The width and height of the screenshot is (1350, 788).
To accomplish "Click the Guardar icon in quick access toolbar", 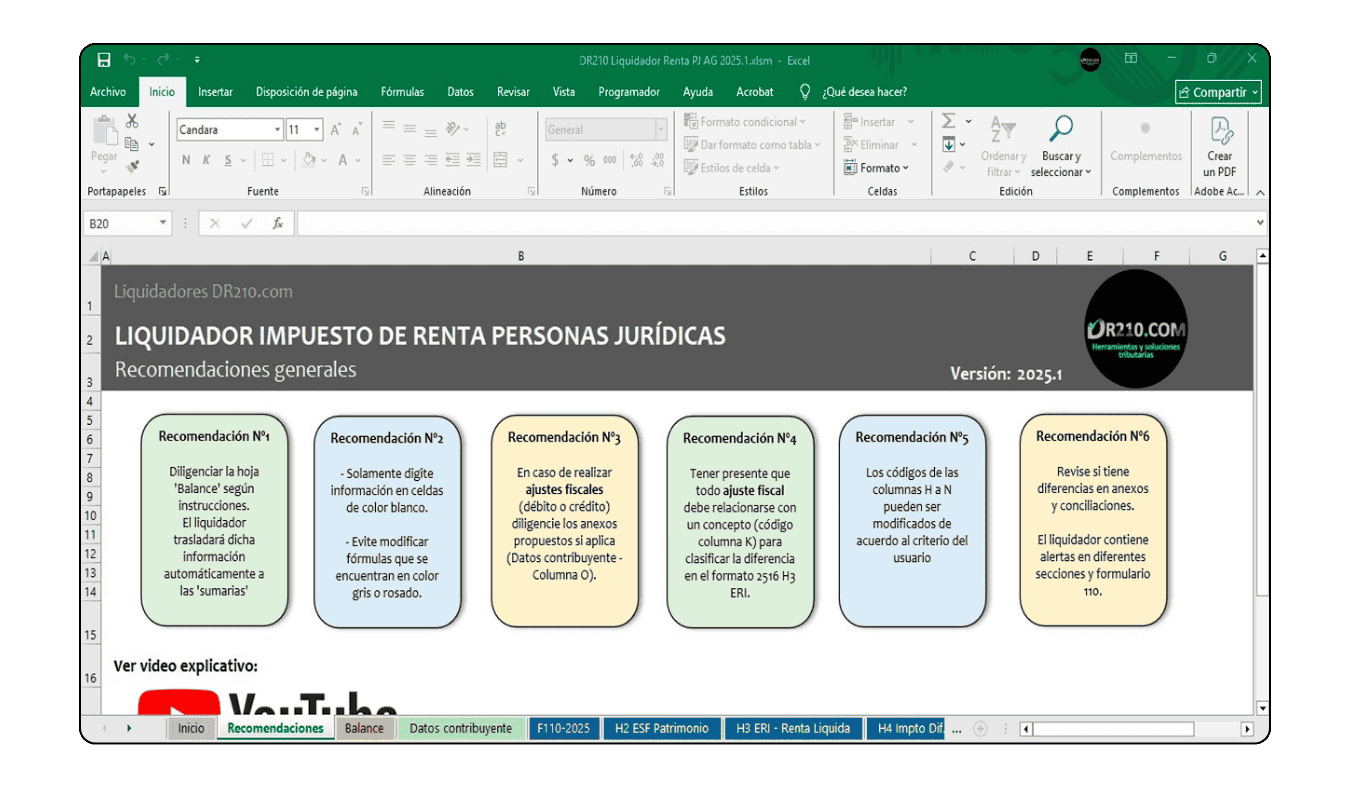I will [x=103, y=60].
